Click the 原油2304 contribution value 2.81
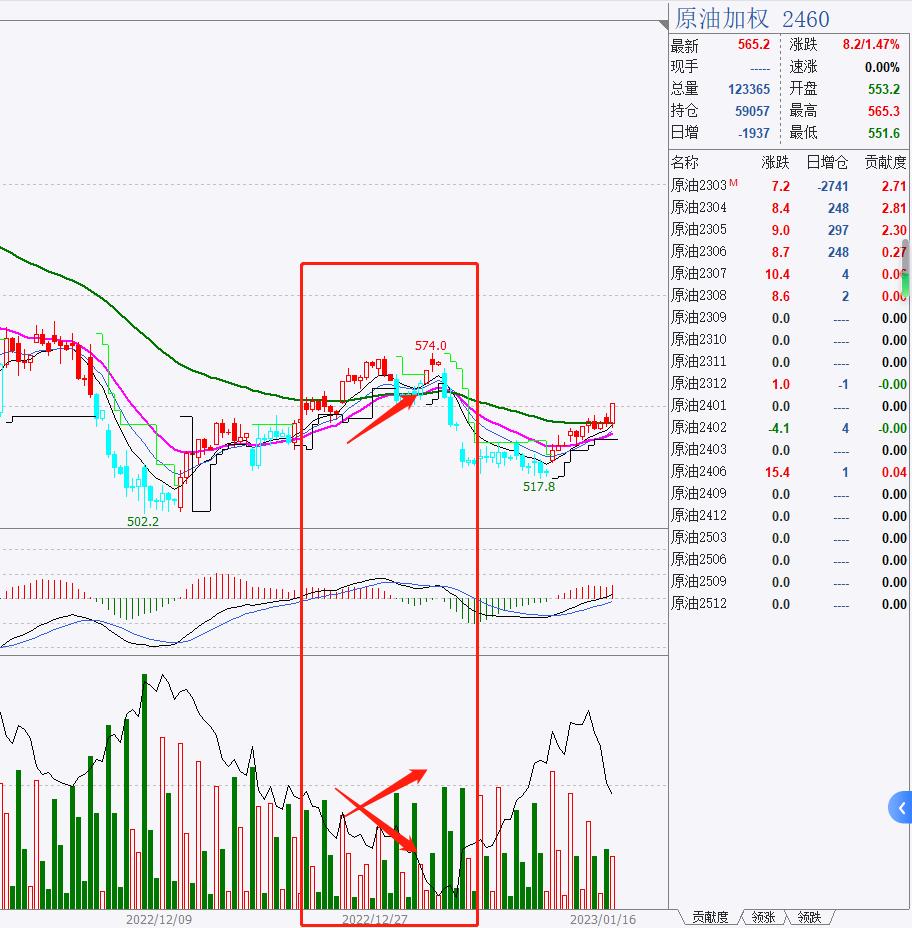Image resolution: width=912 pixels, height=928 pixels. click(x=894, y=208)
